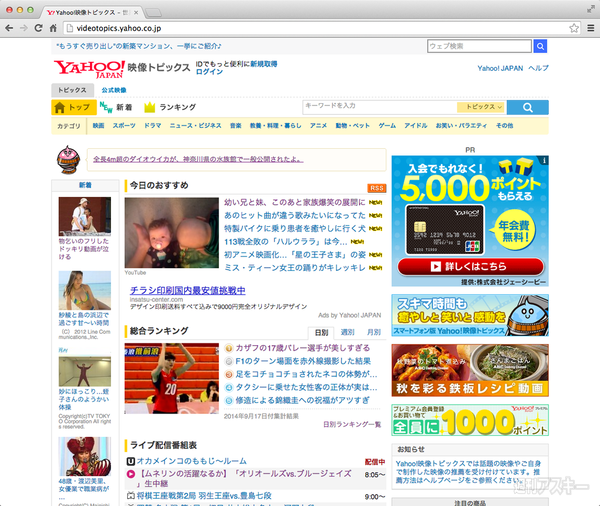
Task: Click the orange RSS badge
Action: 377,188
